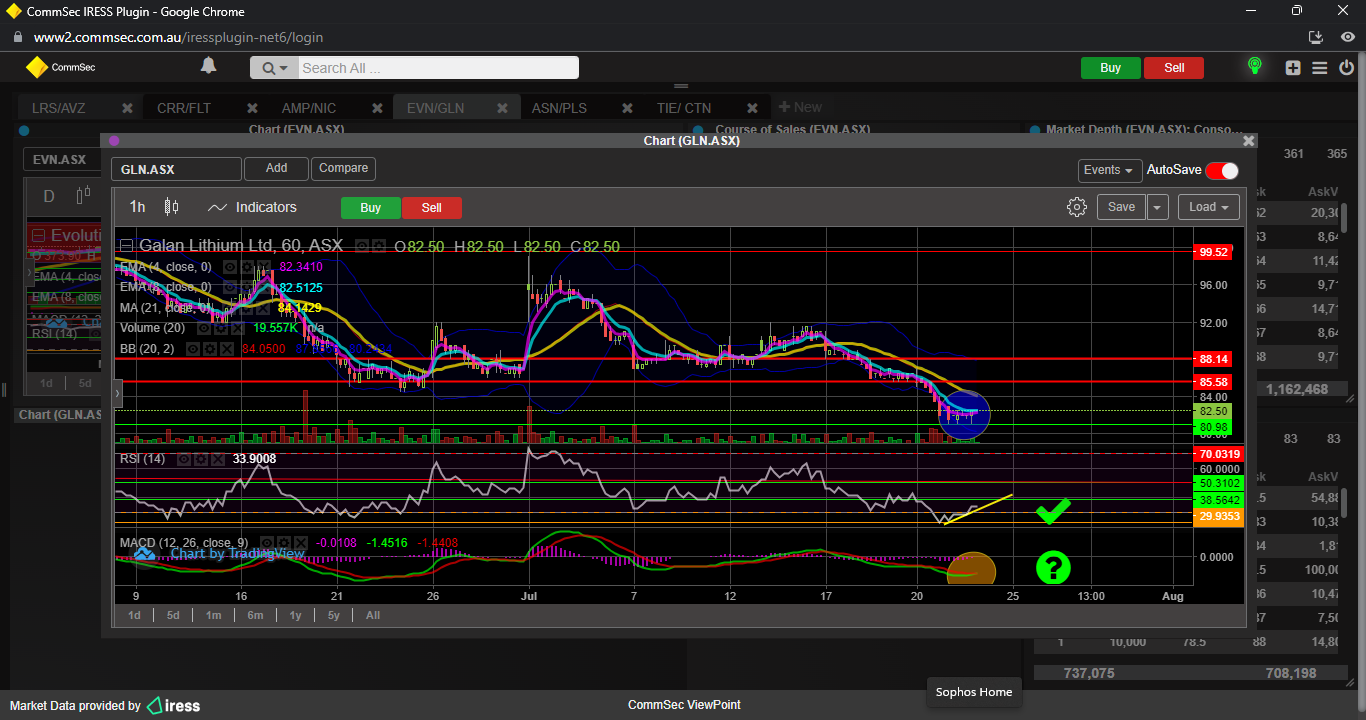Open the 1h interval selector

pyautogui.click(x=137, y=207)
